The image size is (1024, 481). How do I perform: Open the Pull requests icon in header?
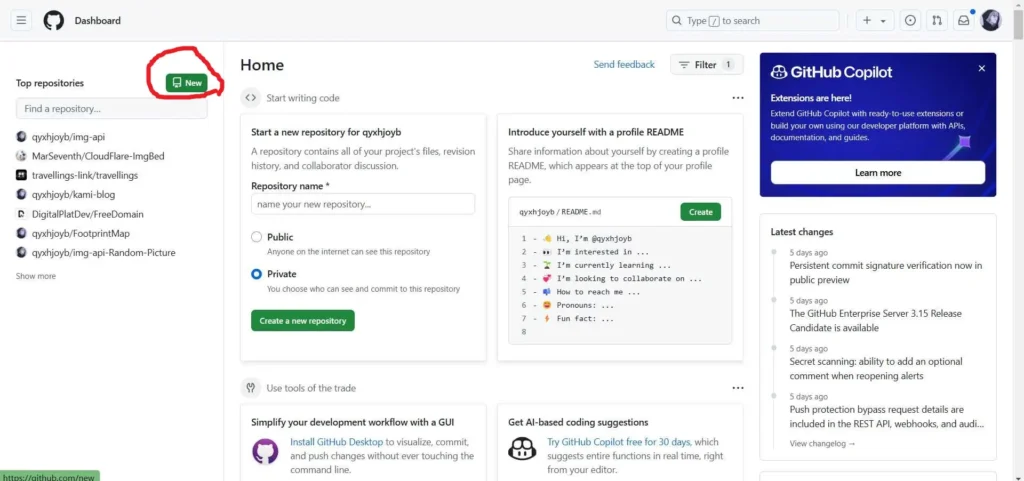[x=937, y=20]
